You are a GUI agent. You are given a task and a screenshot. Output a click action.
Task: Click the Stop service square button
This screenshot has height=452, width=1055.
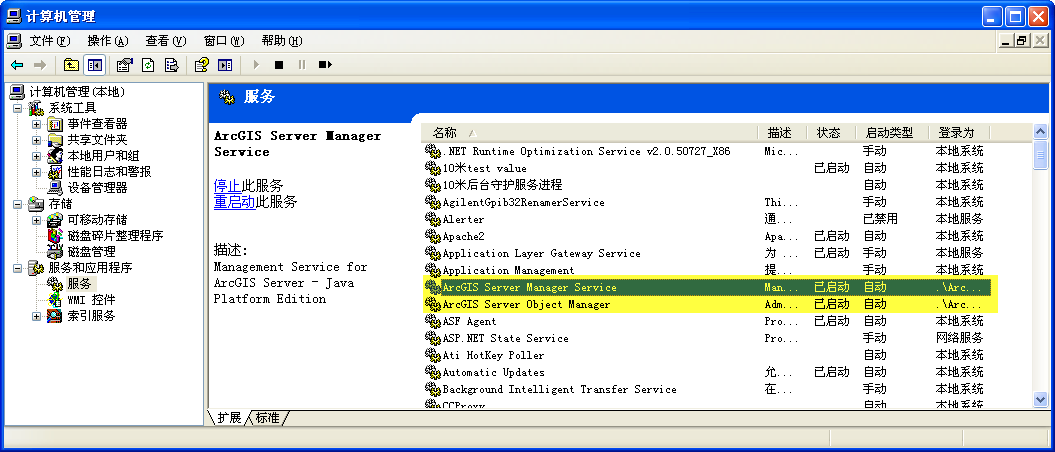point(279,65)
